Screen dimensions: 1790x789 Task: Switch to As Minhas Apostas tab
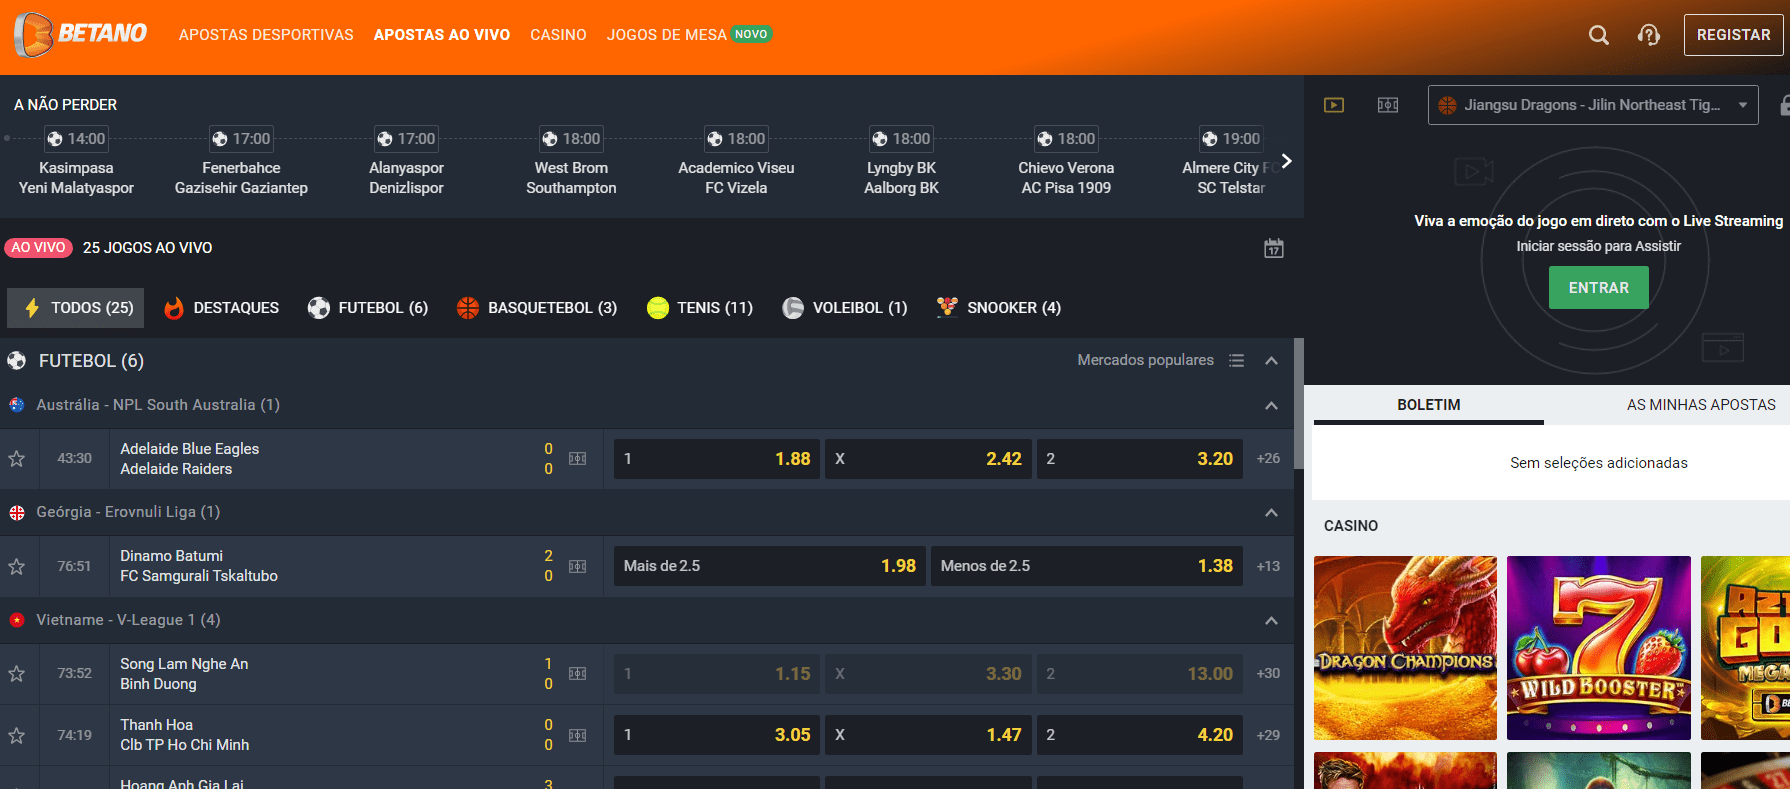coord(1701,405)
